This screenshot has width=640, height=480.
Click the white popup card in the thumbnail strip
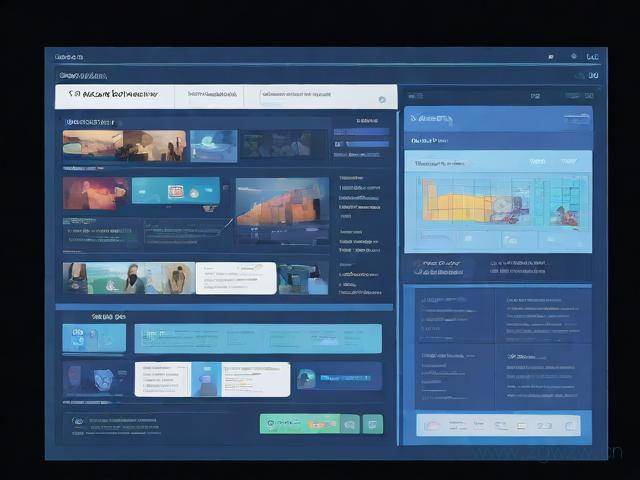pyautogui.click(x=235, y=278)
